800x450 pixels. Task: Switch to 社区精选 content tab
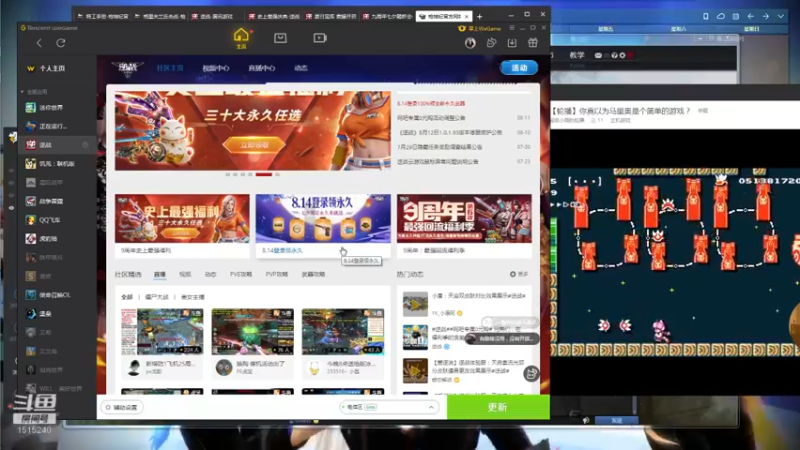click(x=128, y=274)
